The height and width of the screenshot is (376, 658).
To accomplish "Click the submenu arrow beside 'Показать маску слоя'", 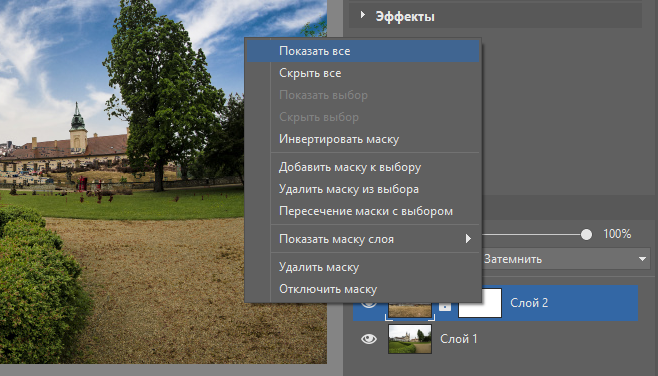I will pyautogui.click(x=468, y=239).
